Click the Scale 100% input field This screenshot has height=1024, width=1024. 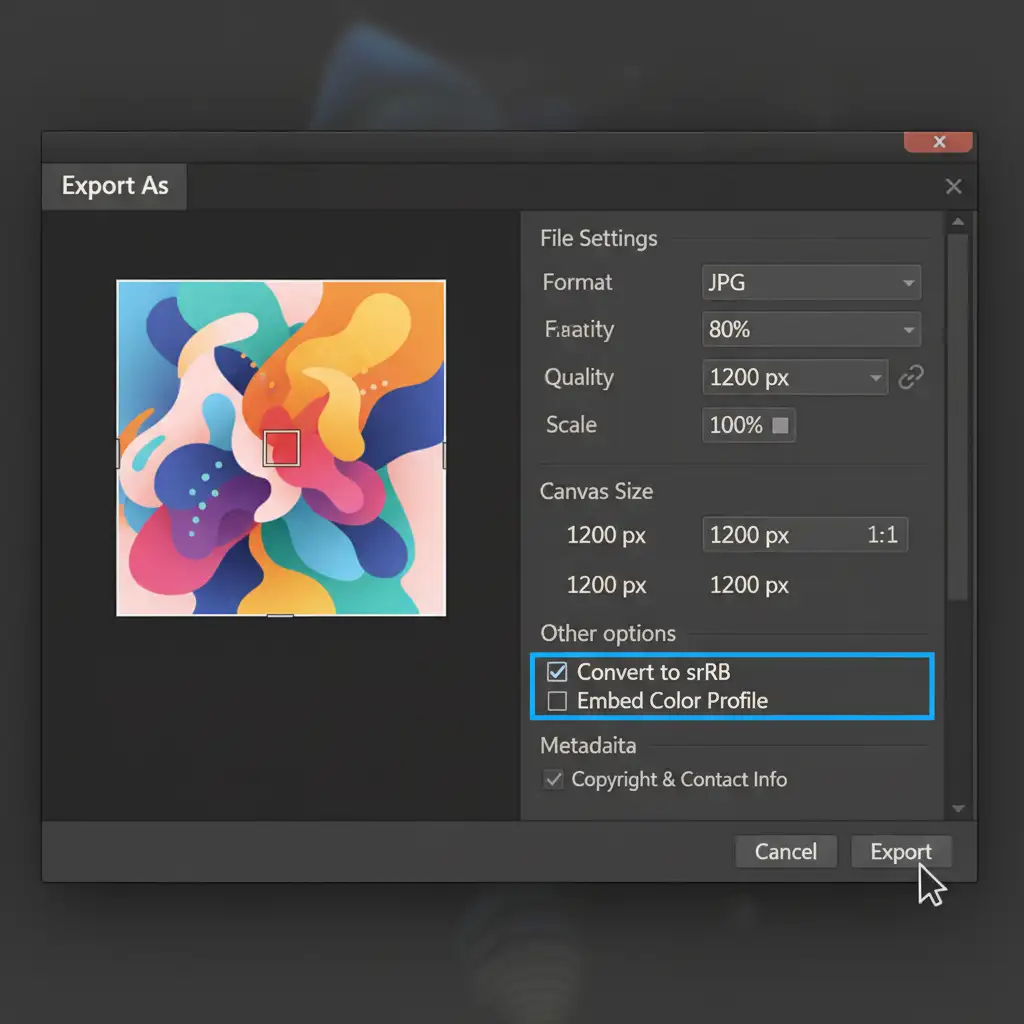pos(736,425)
